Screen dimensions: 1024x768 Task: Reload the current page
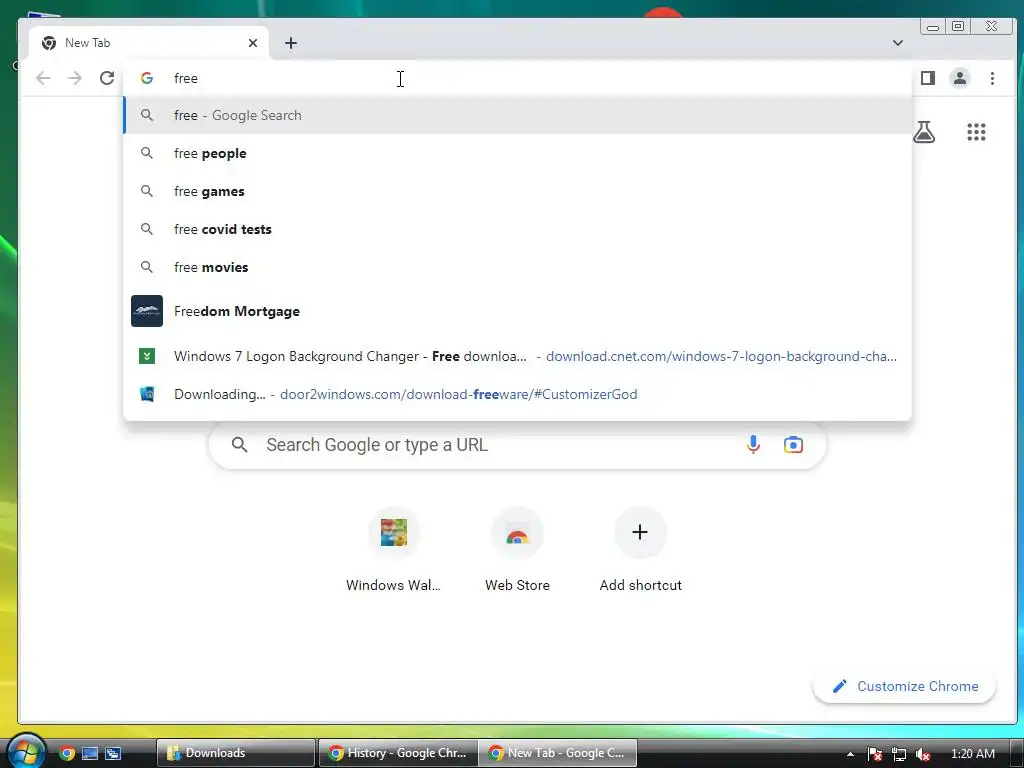[x=107, y=78]
